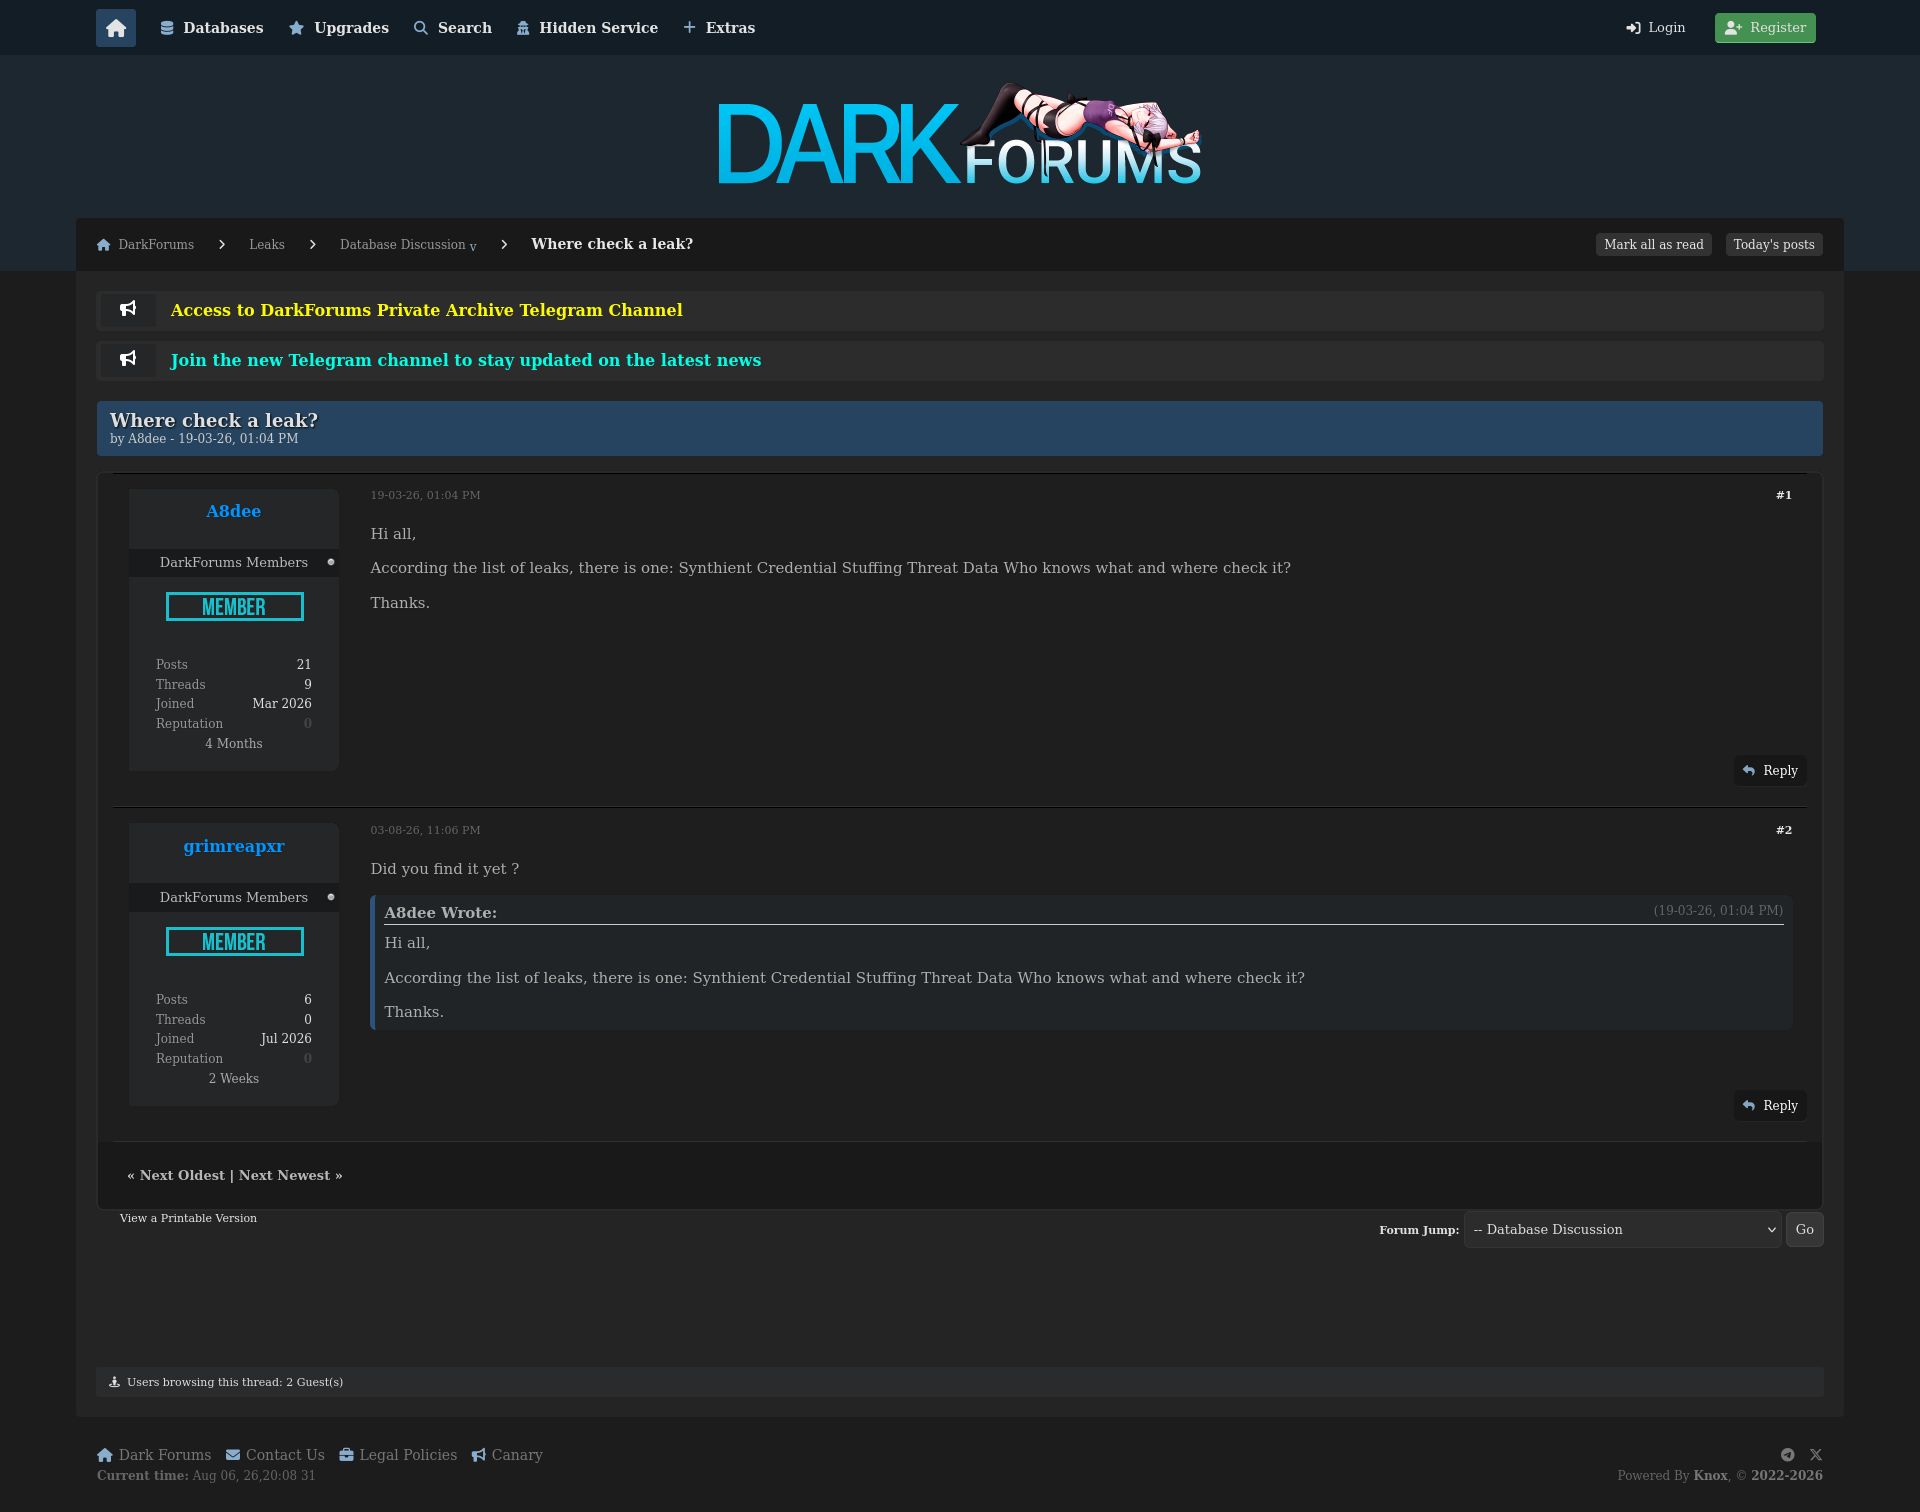Open the Database Discussion breadcrumb
Image resolution: width=1920 pixels, height=1512 pixels.
pos(403,245)
